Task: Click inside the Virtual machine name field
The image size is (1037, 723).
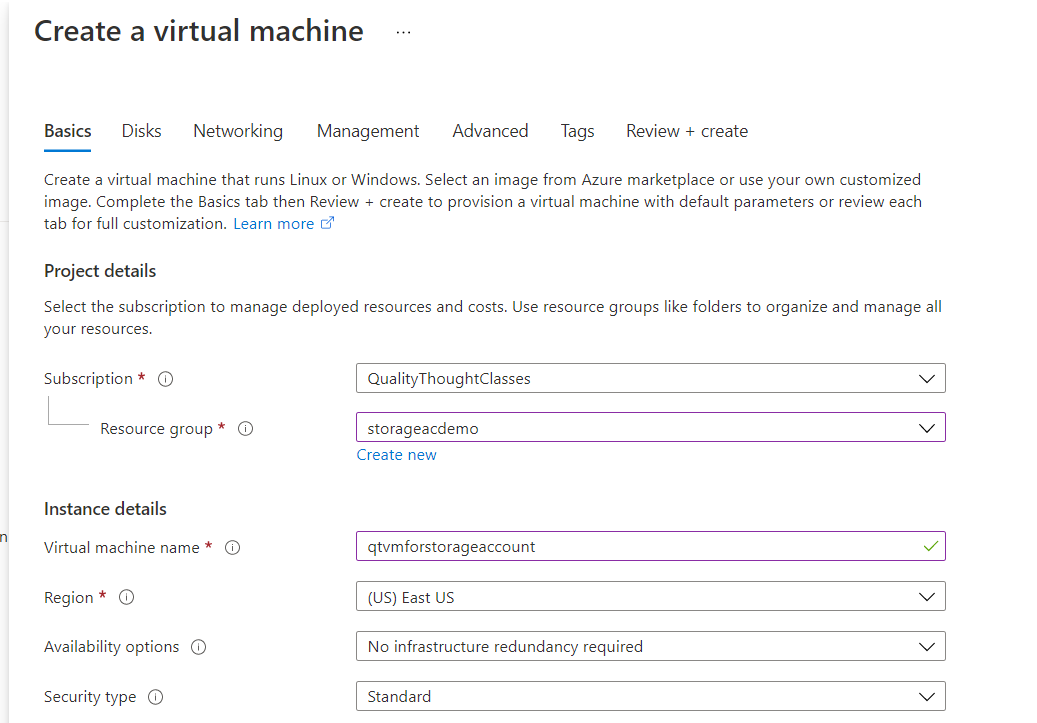Action: pyautogui.click(x=600, y=546)
